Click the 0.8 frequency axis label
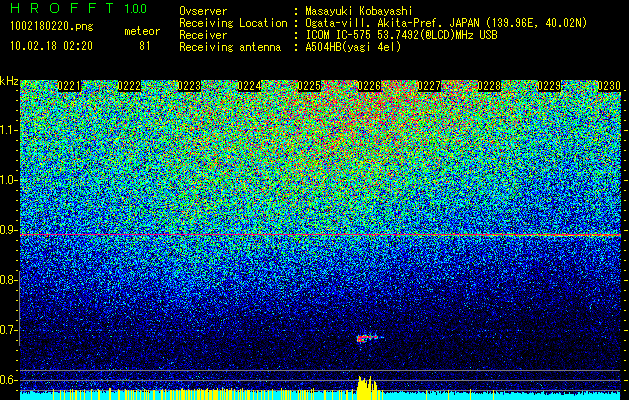The height and width of the screenshot is (400, 629). click(8, 280)
